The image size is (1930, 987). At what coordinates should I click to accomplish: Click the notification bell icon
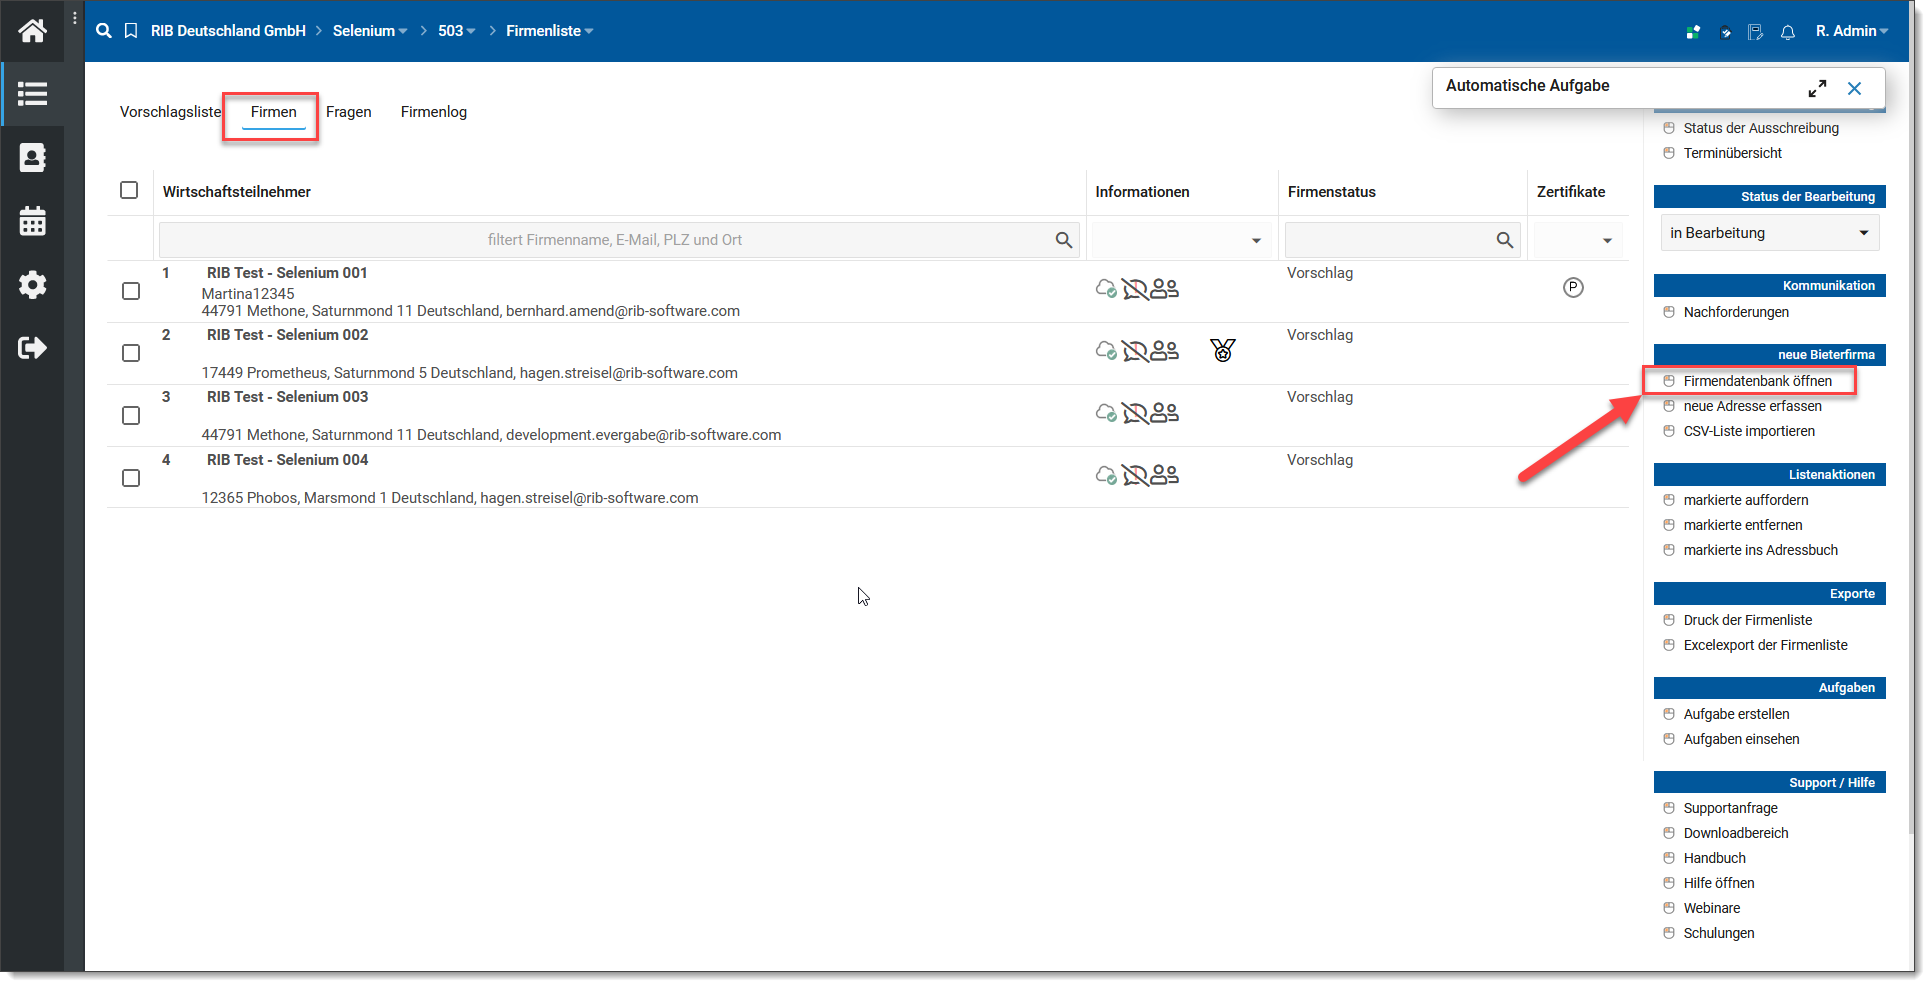(1787, 32)
